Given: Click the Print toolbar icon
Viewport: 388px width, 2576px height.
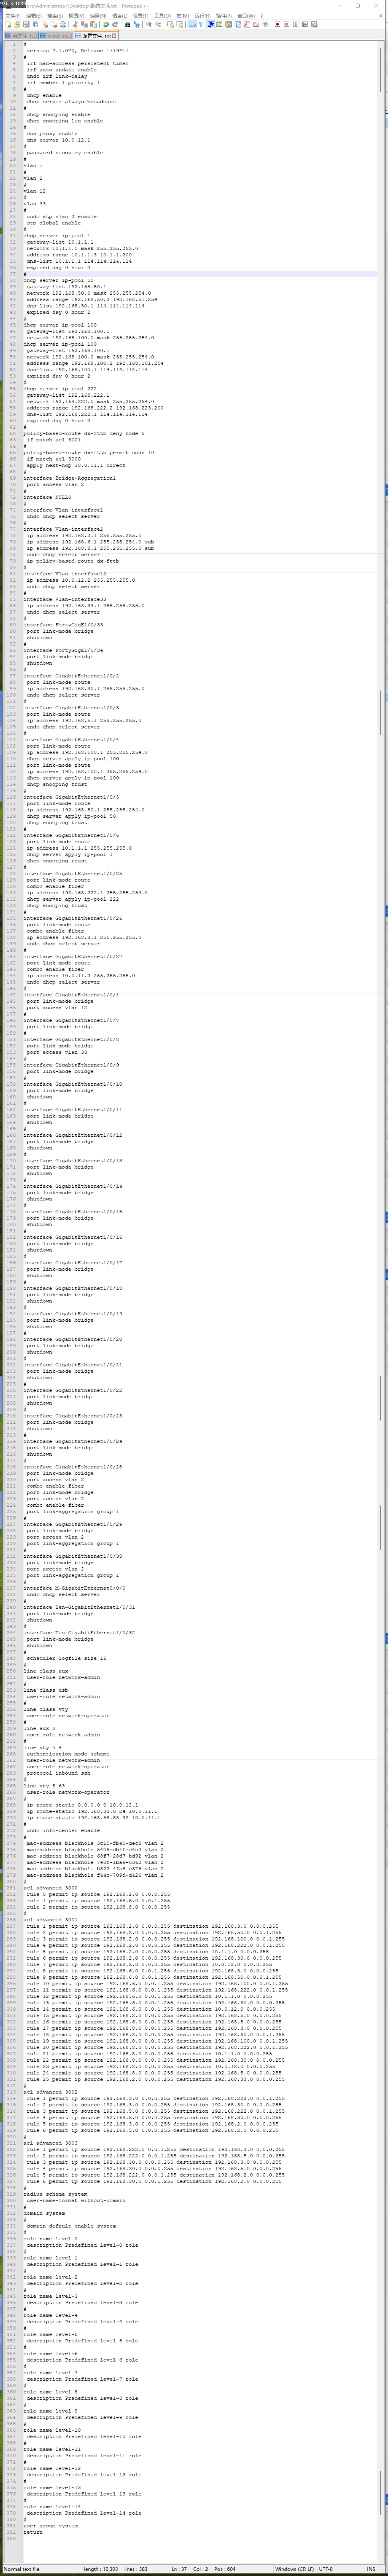Looking at the screenshot, I should [x=63, y=24].
